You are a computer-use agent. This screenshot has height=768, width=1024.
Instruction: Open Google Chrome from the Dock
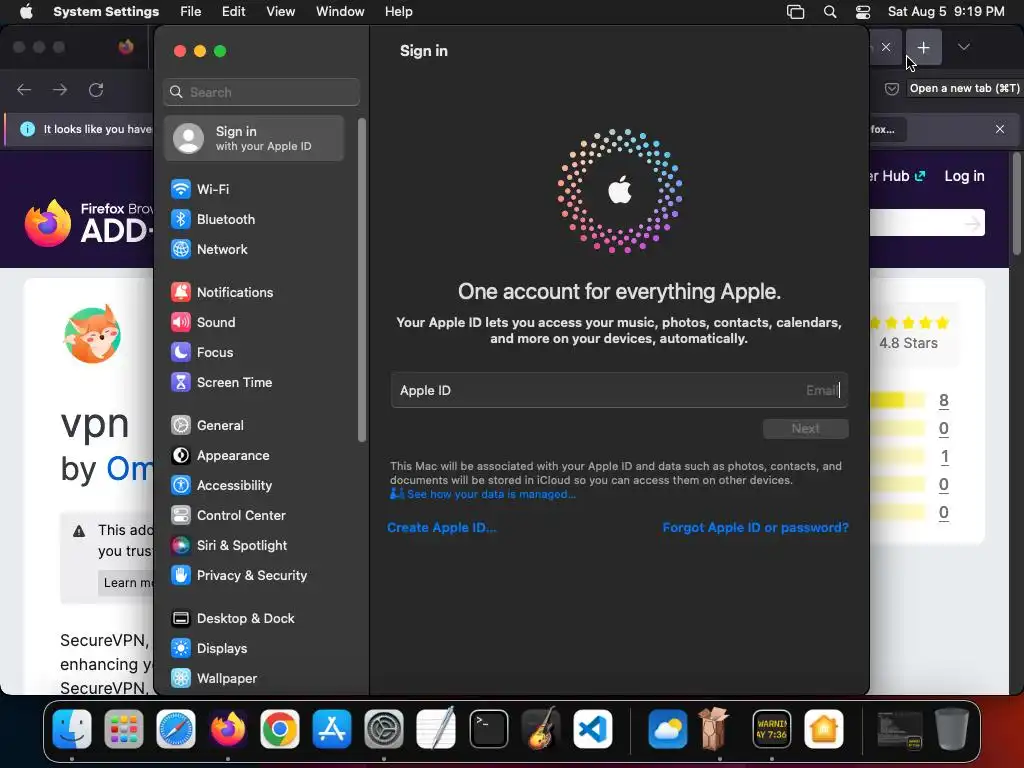click(x=280, y=729)
